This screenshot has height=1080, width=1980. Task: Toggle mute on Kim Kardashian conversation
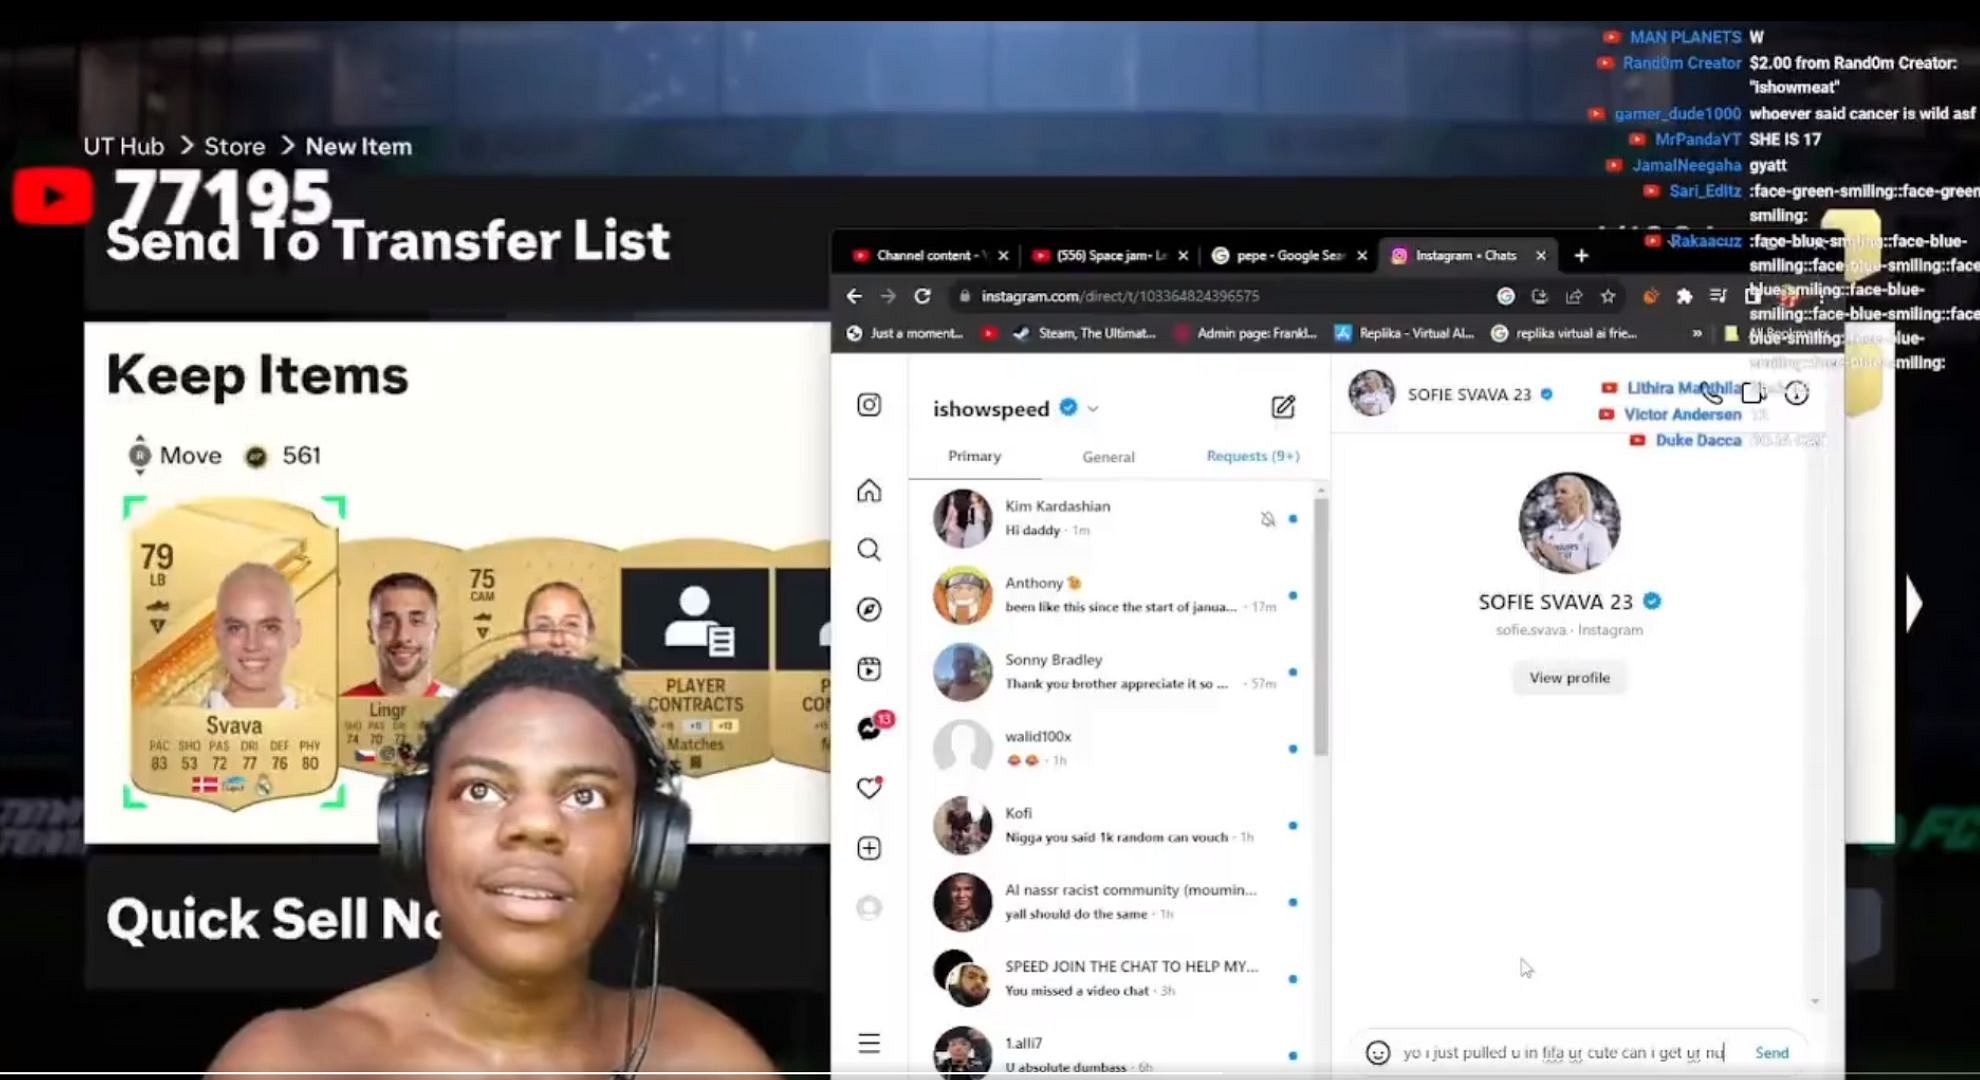point(1265,517)
